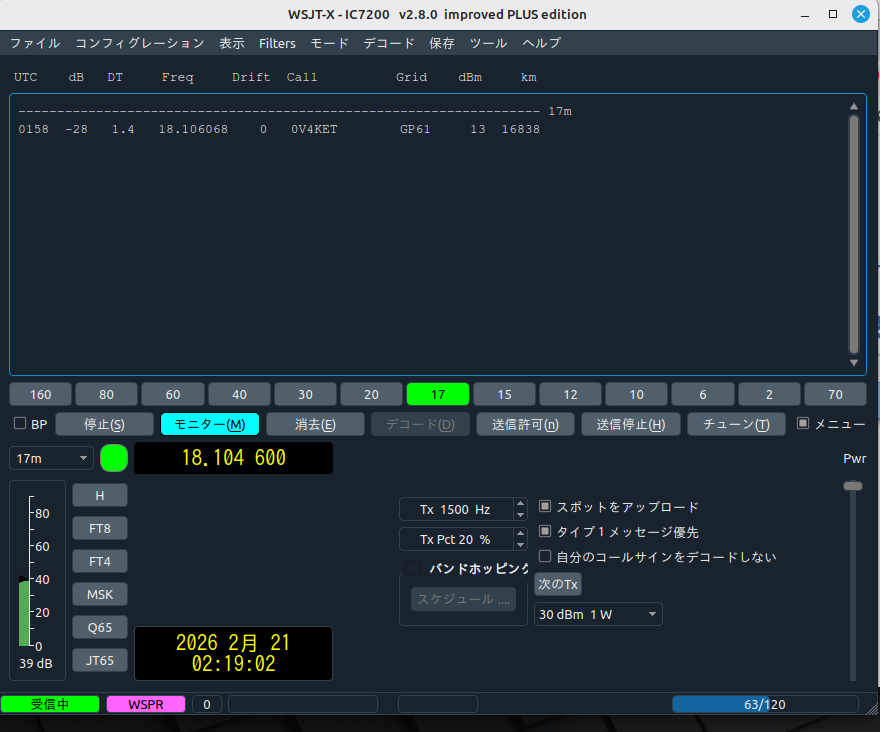Viewport: 880px width, 732px height.
Task: Expand the 30 dBm 1 W power dropdown
Action: (598, 613)
